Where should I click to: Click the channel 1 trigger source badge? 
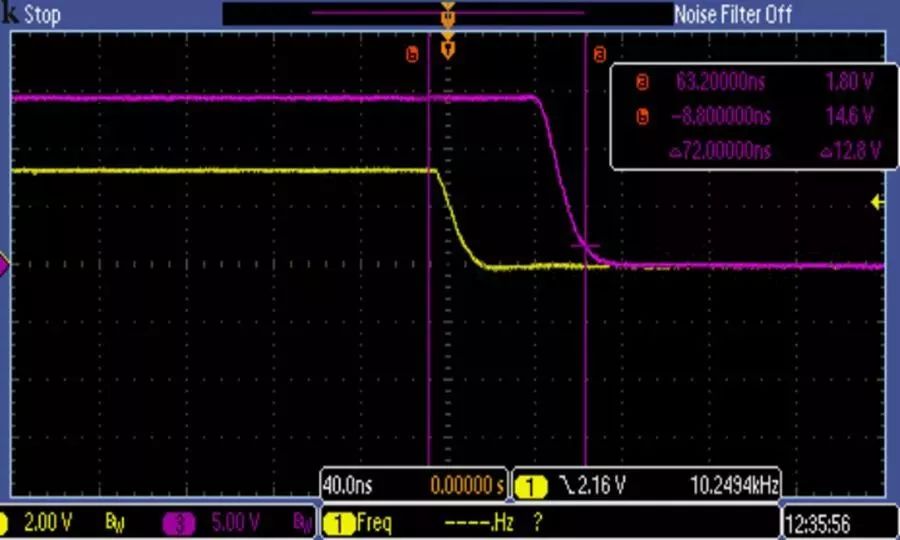531,487
